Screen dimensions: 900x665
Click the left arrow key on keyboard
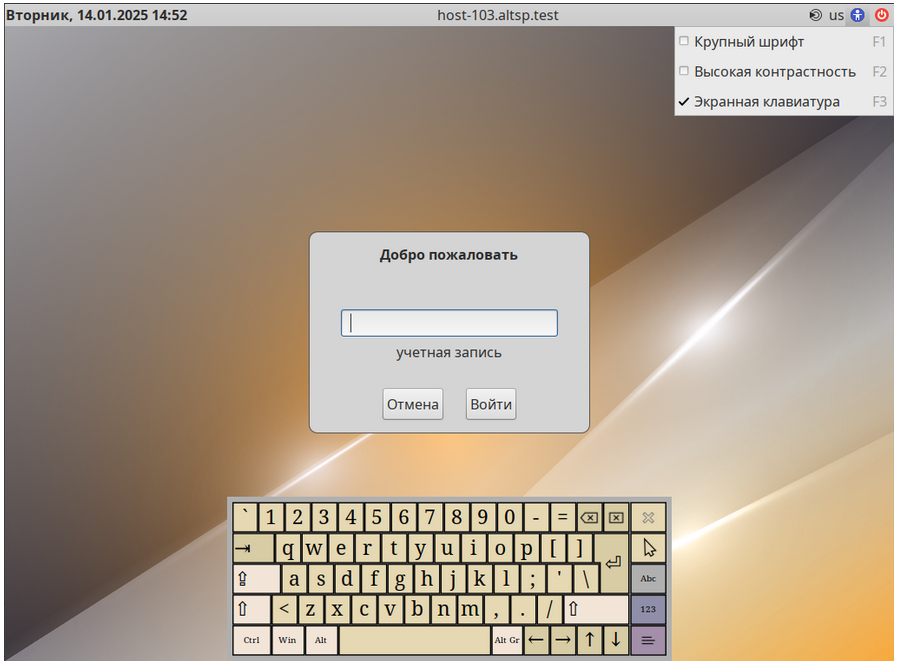click(x=536, y=640)
